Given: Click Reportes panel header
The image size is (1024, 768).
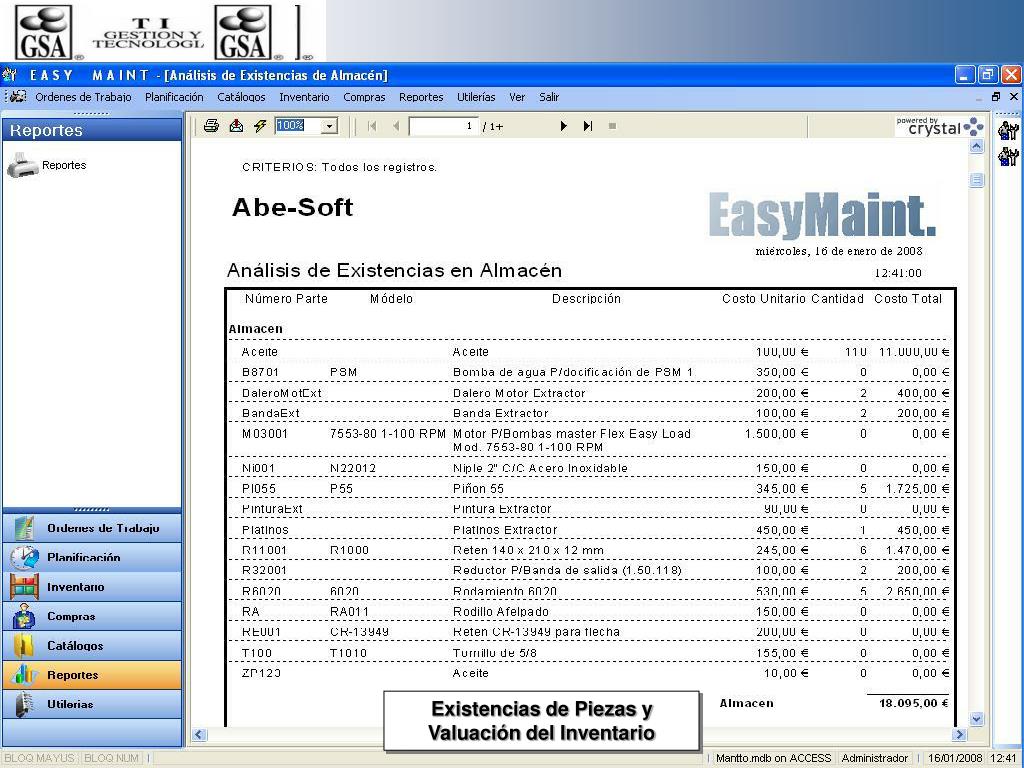Looking at the screenshot, I should click(x=92, y=130).
